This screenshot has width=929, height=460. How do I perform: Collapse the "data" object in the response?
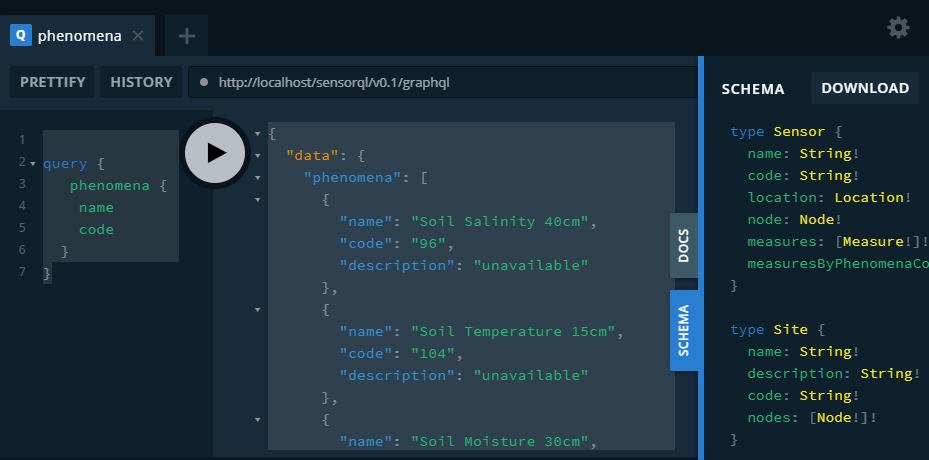tap(259, 155)
